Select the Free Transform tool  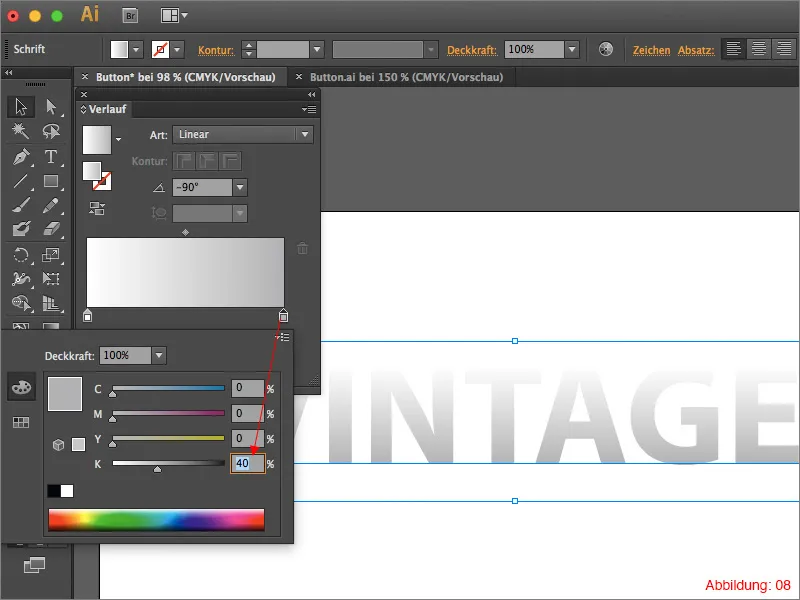click(x=51, y=279)
